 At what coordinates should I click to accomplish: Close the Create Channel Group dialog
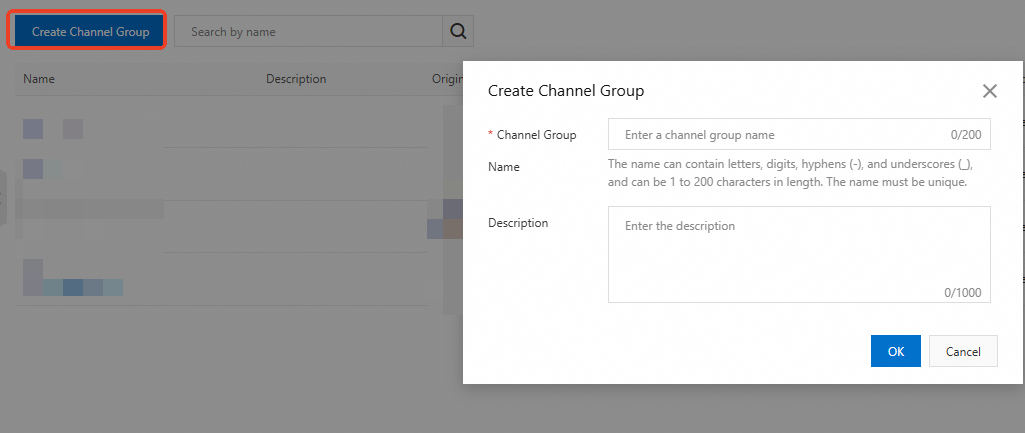point(990,91)
